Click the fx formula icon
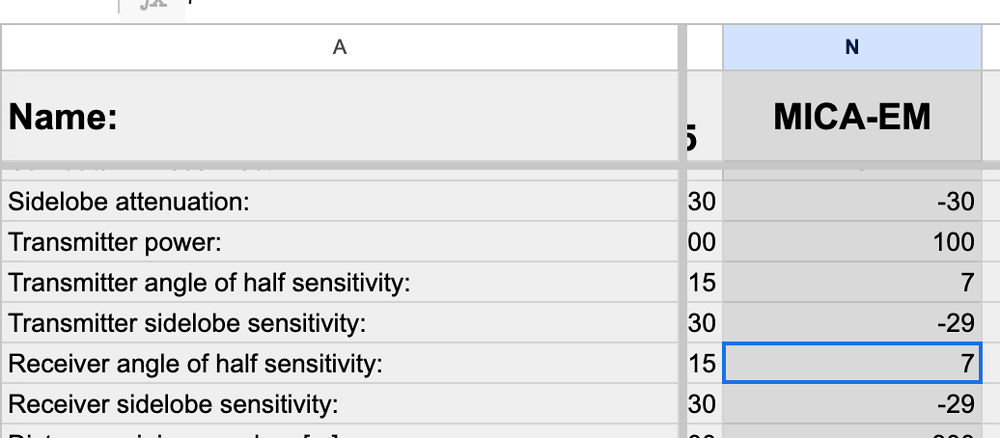 pos(152,6)
